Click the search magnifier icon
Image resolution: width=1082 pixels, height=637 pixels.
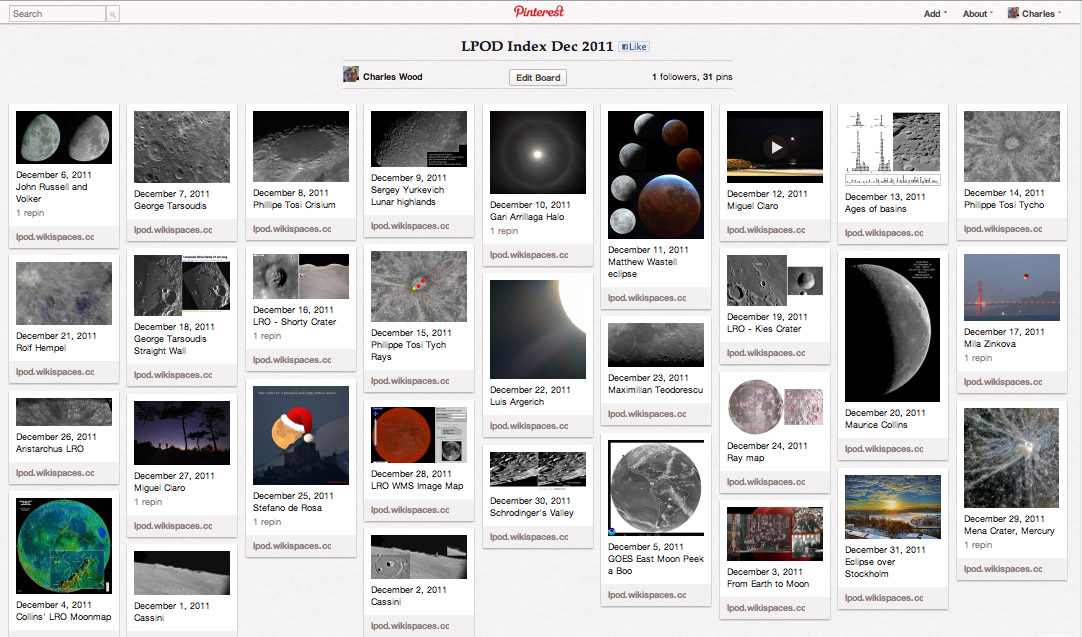pos(113,14)
